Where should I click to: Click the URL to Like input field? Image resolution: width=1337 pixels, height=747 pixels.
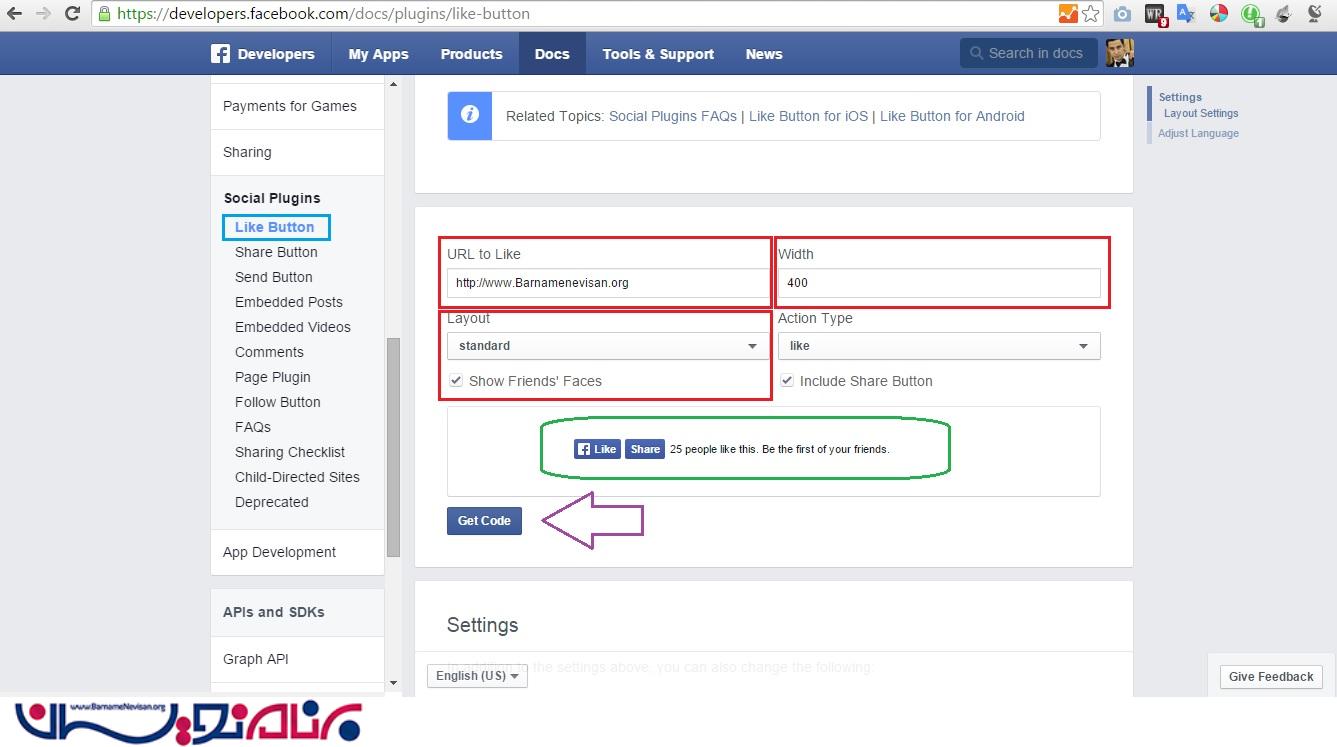click(607, 283)
